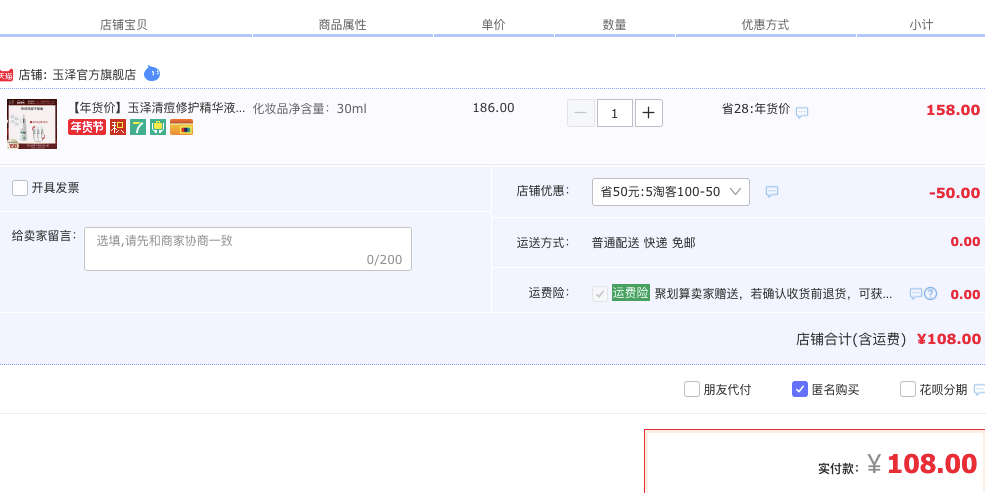Click the 店铺合计(含运费) ¥108.00 total
Screen dimensions: 985x493
click(888, 340)
